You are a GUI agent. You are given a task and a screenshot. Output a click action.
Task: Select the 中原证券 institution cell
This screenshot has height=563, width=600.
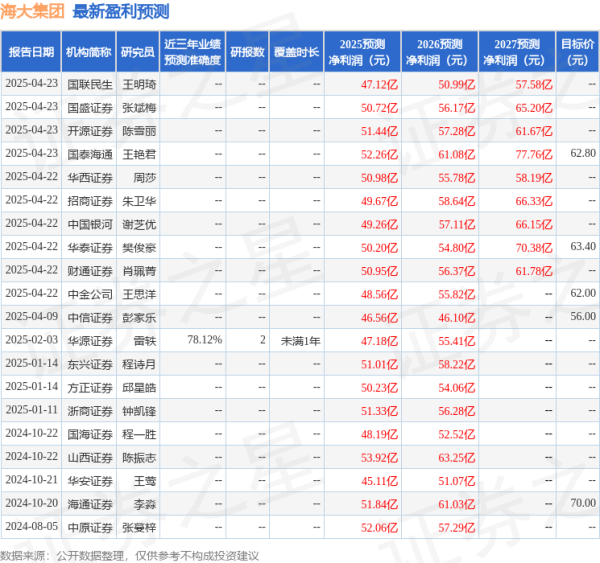pyautogui.click(x=90, y=528)
